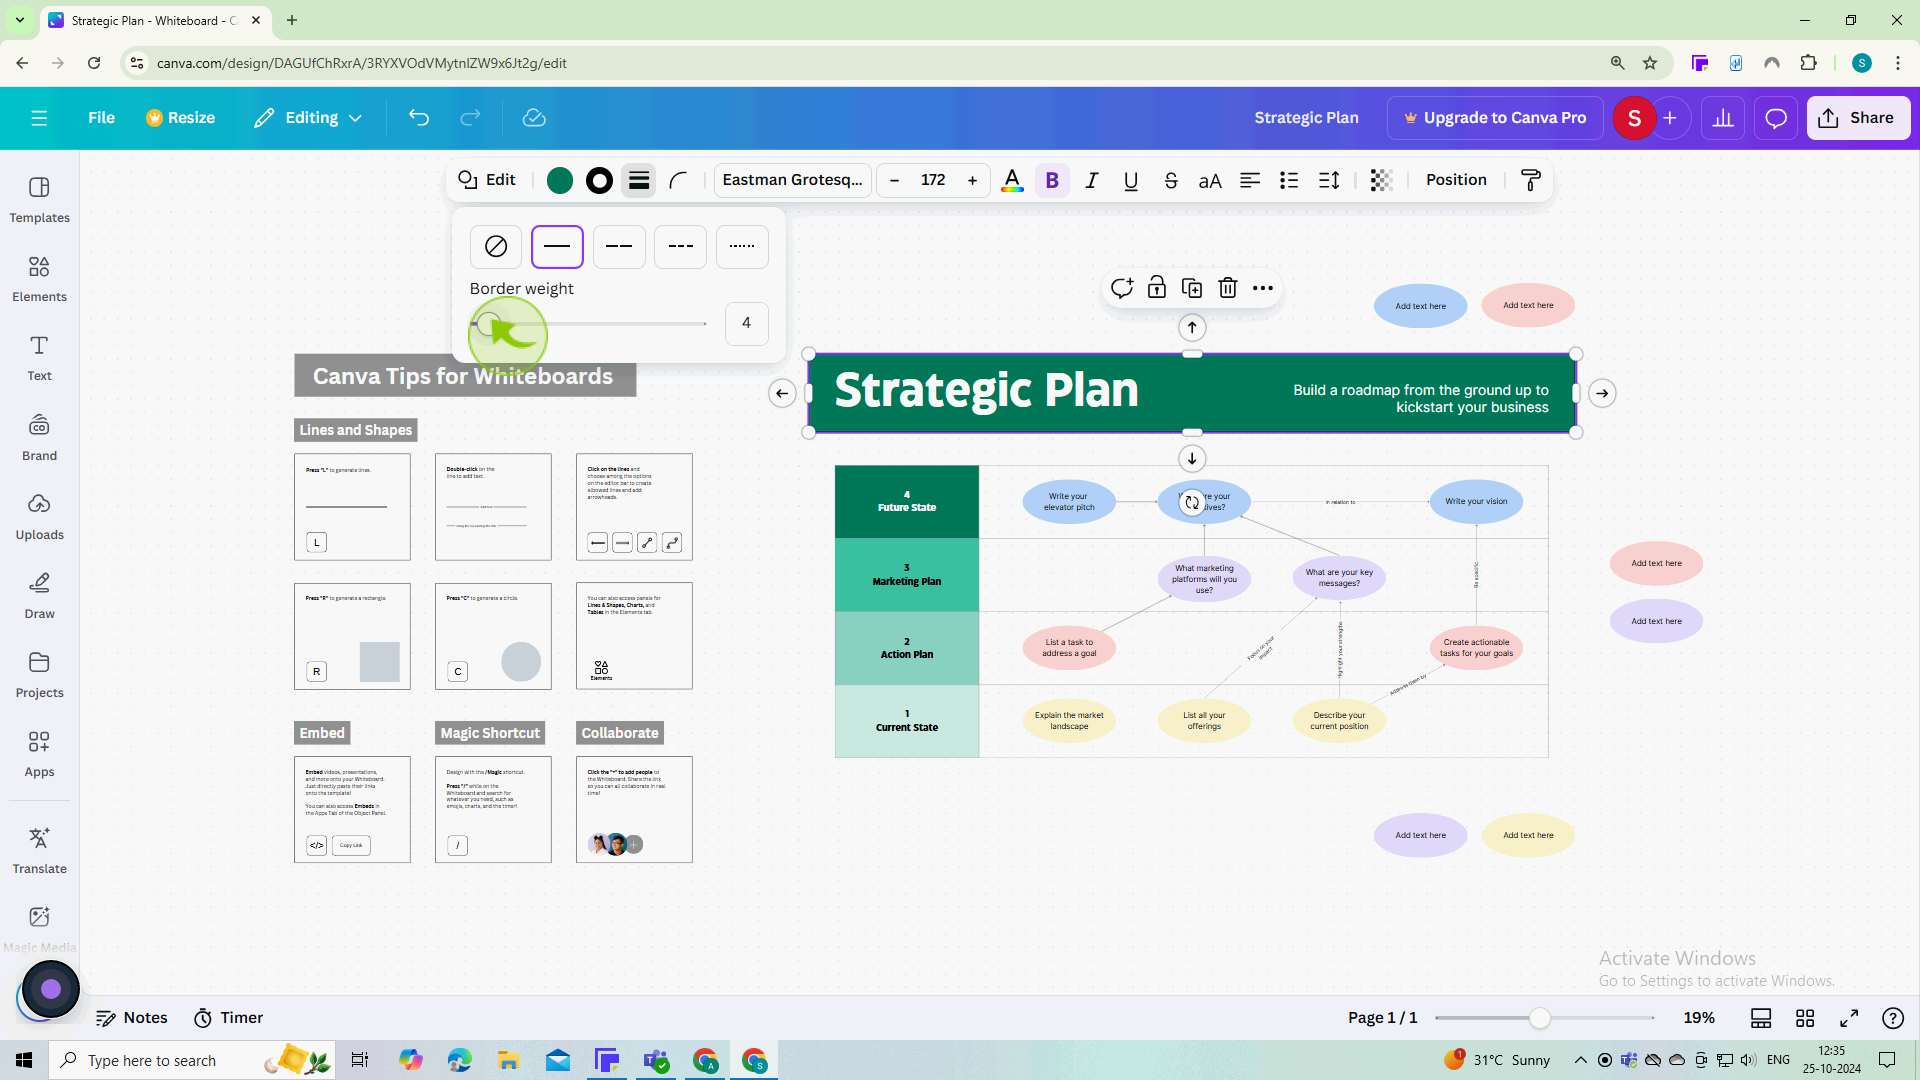Select the Text alignment icon
The width and height of the screenshot is (1920, 1080).
(1250, 179)
